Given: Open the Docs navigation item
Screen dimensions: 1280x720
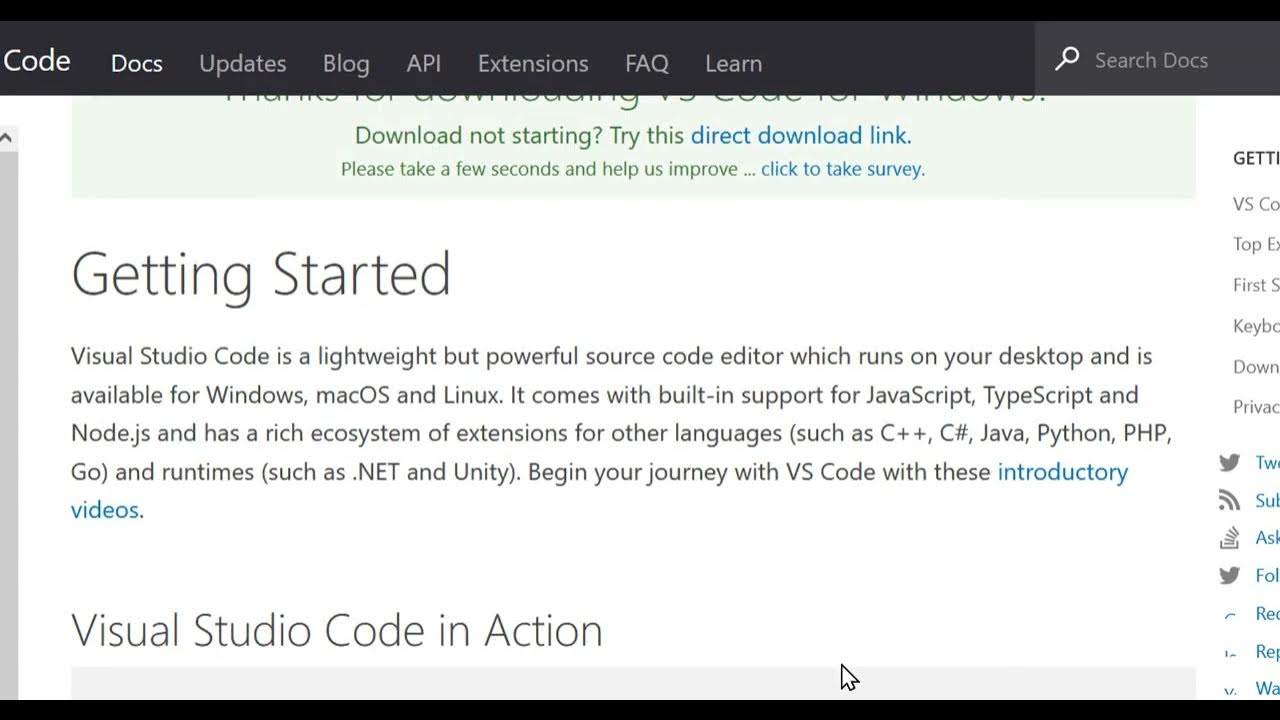Looking at the screenshot, I should pyautogui.click(x=137, y=63).
